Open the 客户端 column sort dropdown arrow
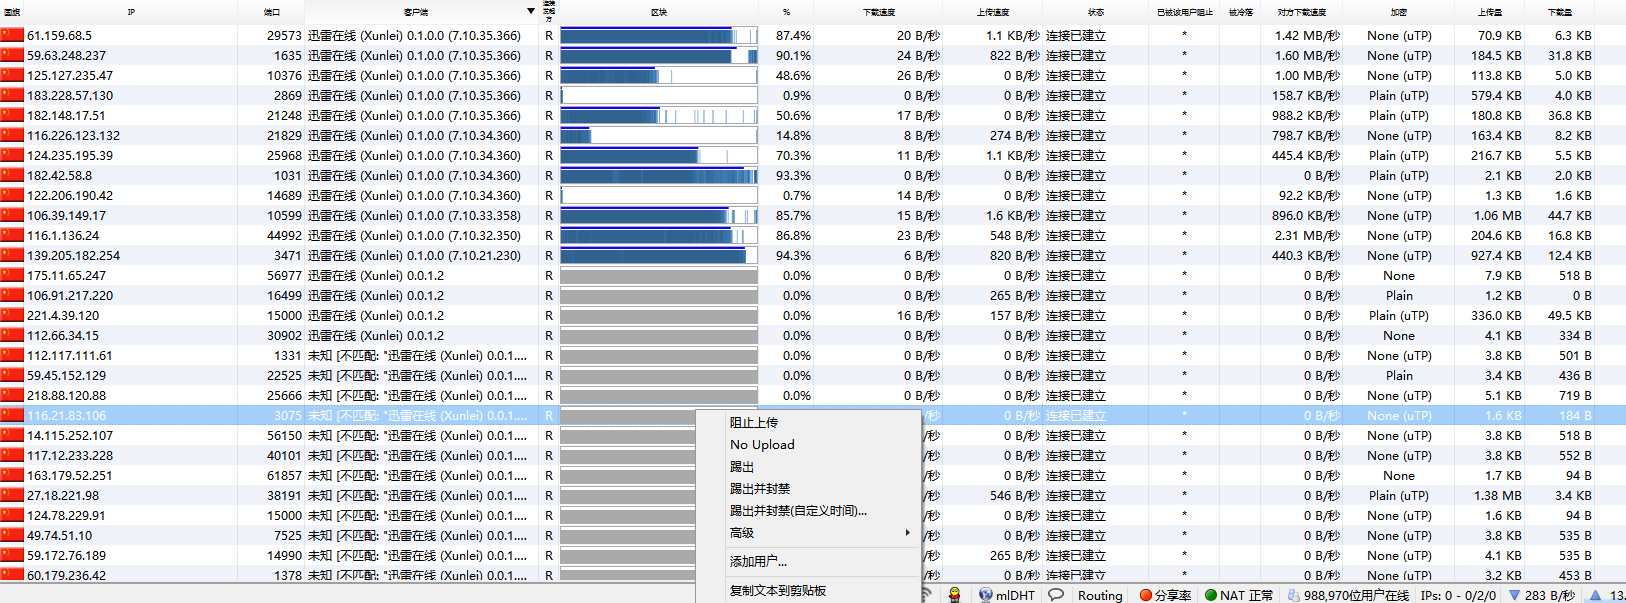The height and width of the screenshot is (603, 1626). pyautogui.click(x=531, y=12)
